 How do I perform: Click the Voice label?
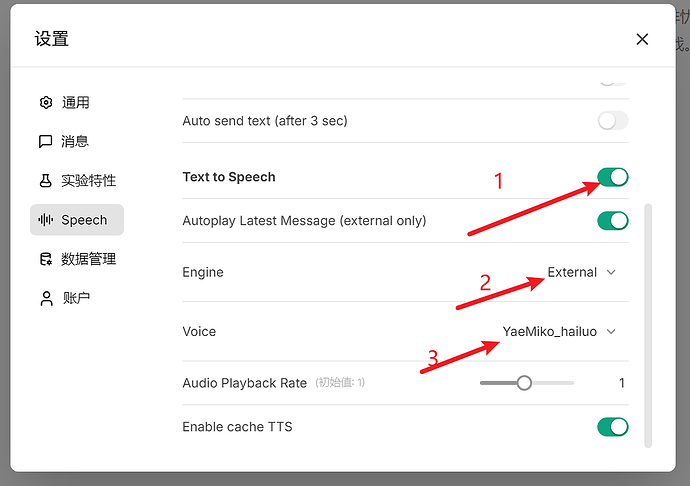(199, 331)
